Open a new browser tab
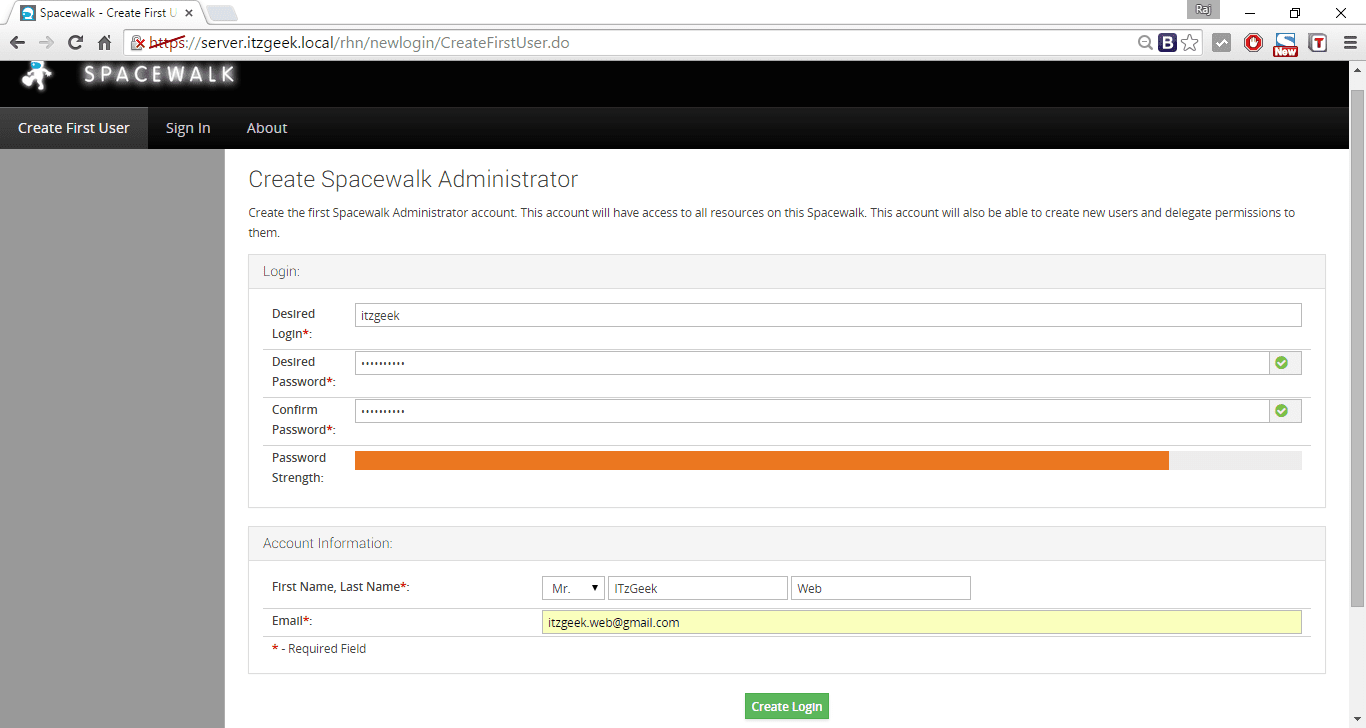 [221, 13]
